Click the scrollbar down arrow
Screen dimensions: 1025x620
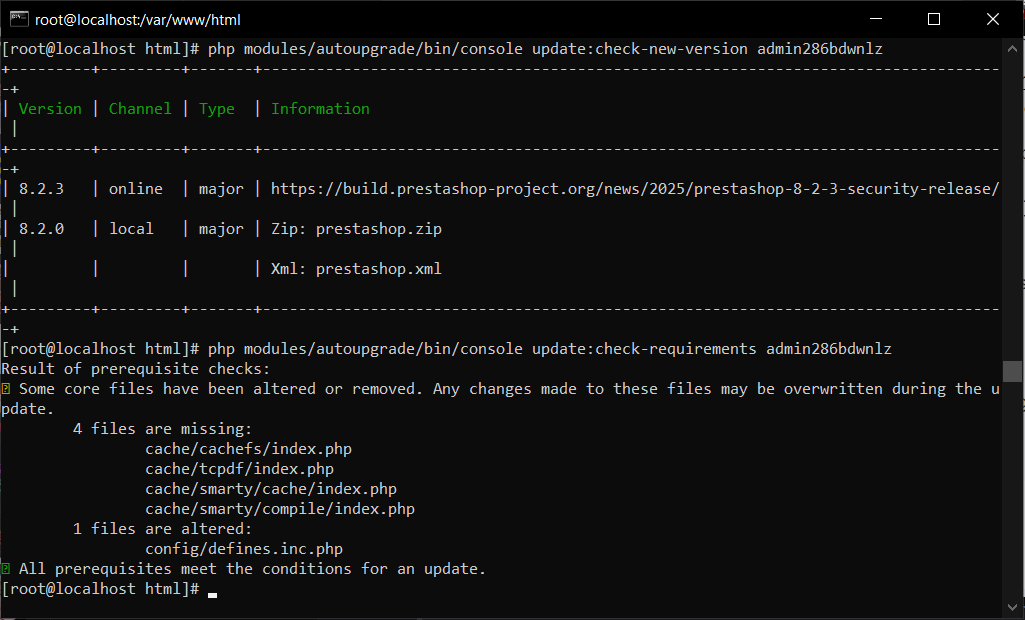point(1013,605)
